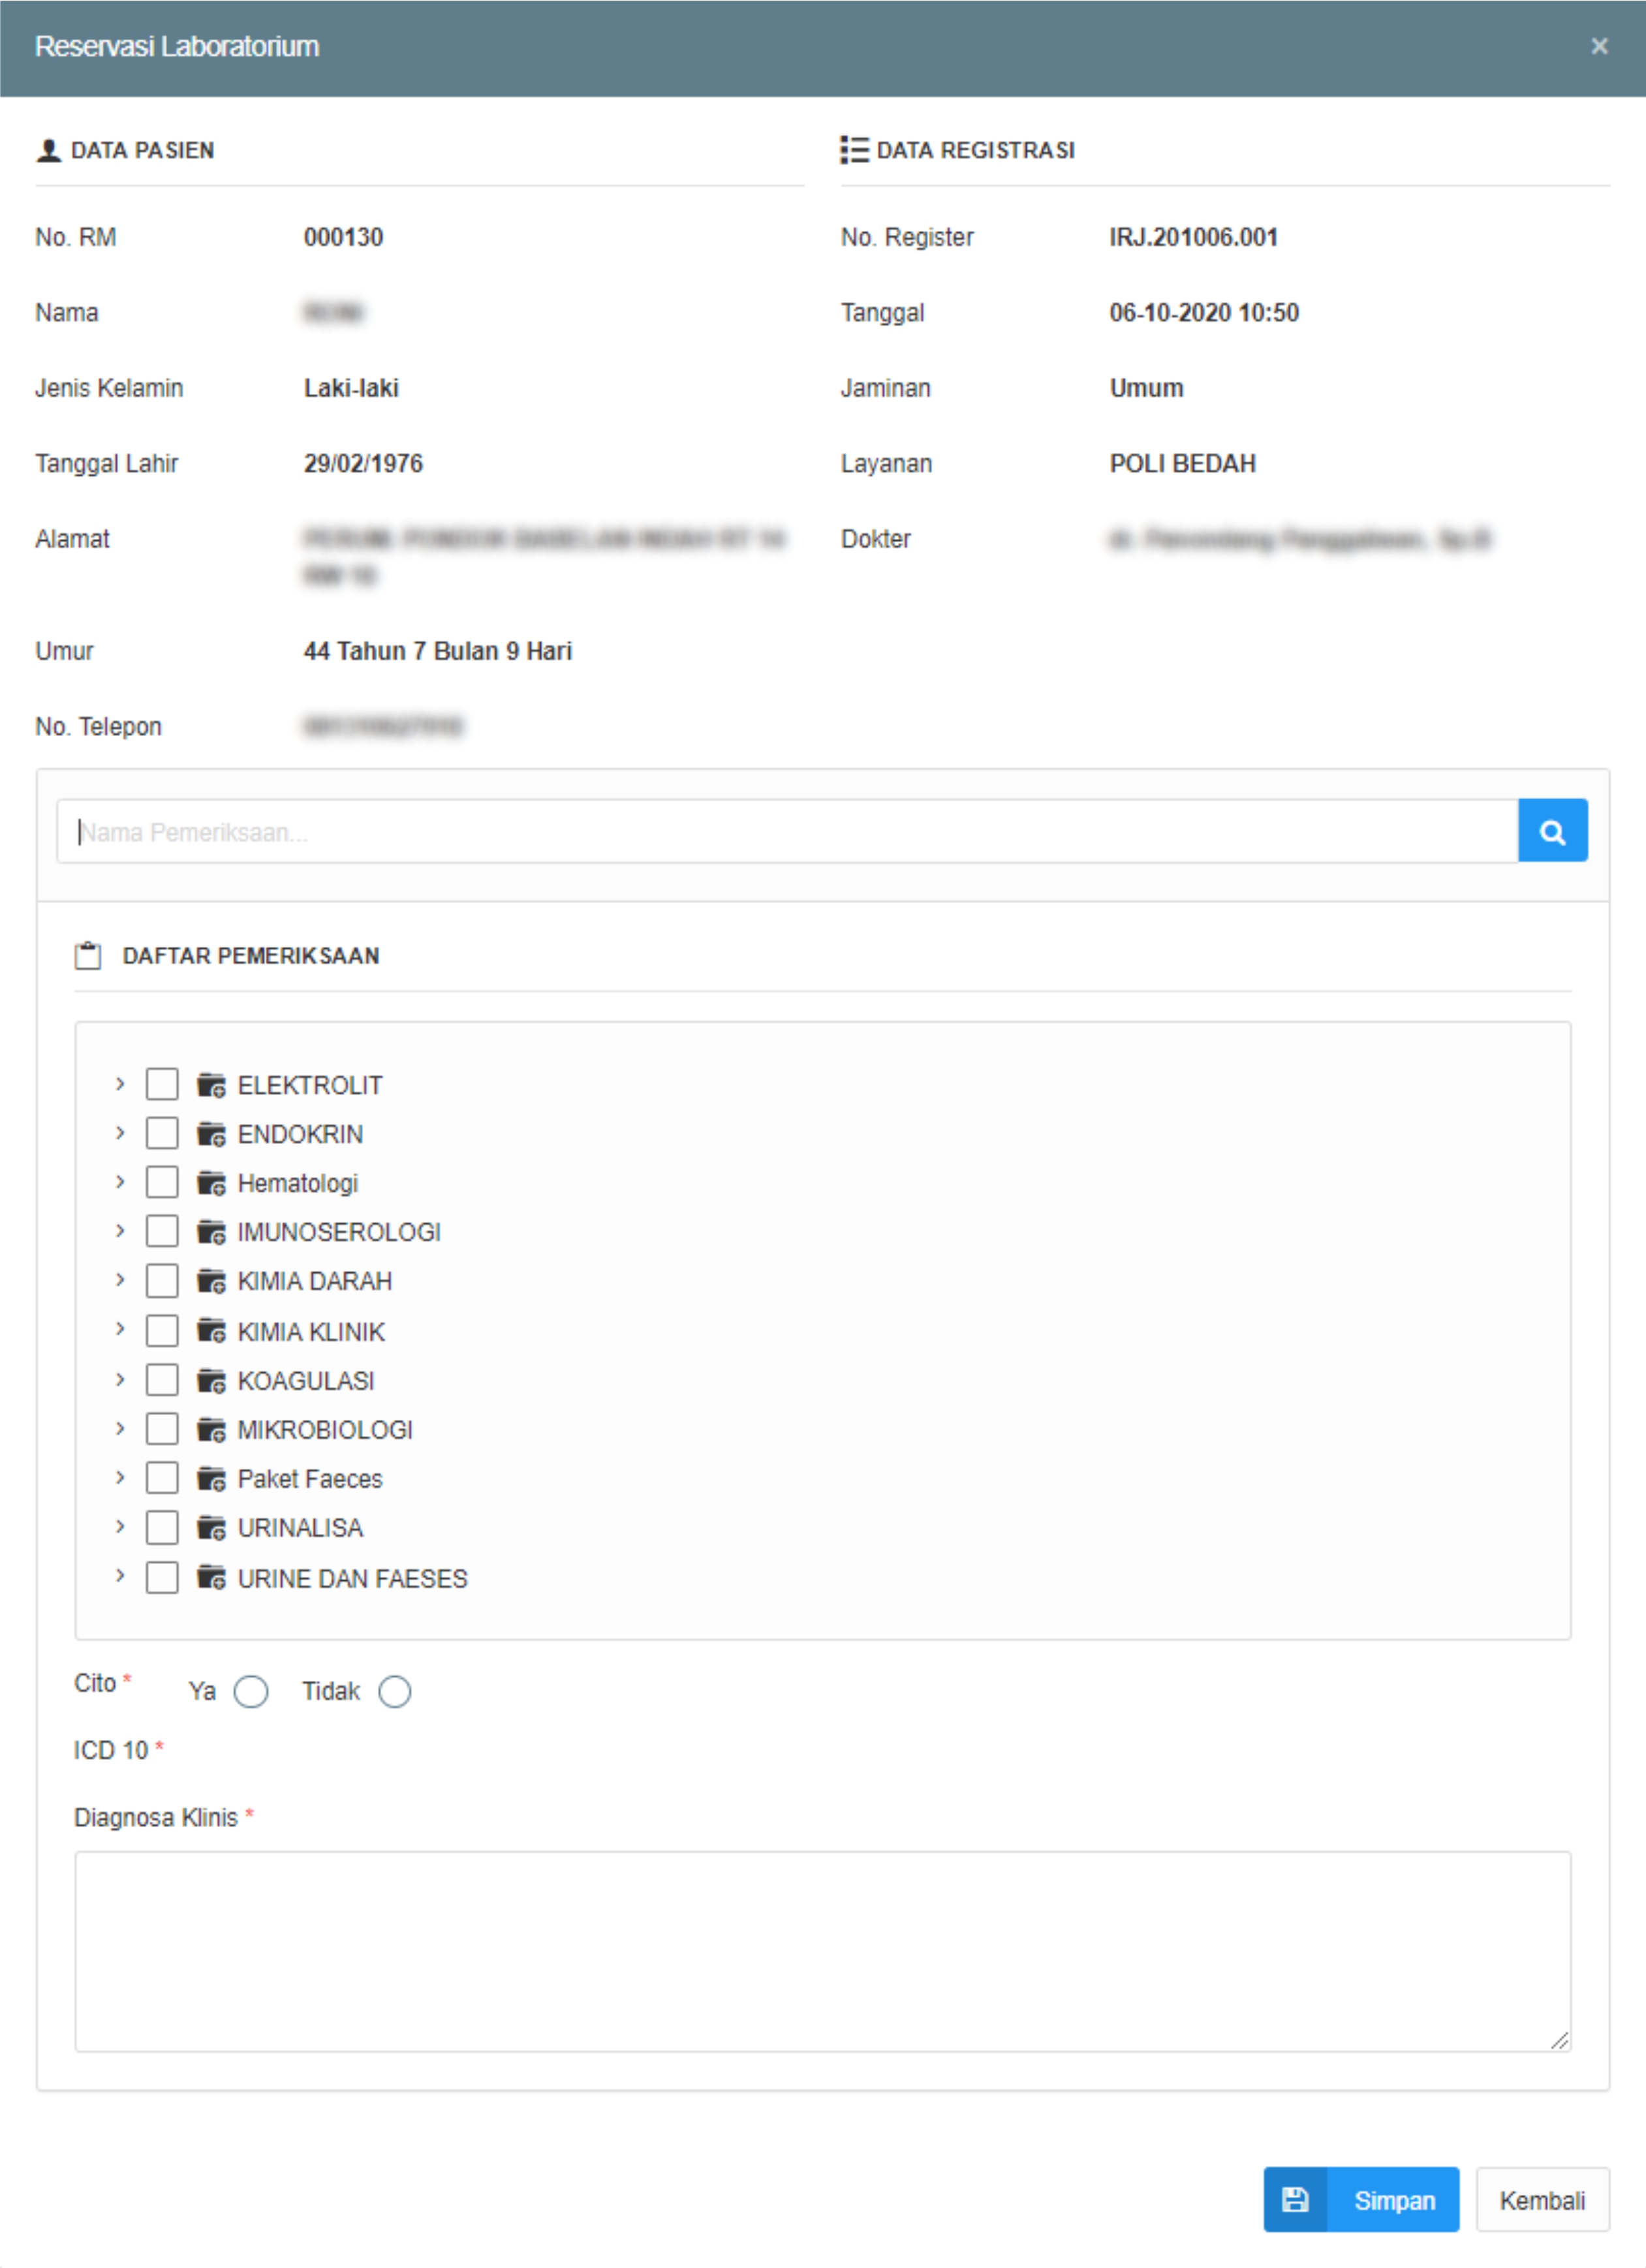Check the ENDOKRIN checkbox

(162, 1133)
